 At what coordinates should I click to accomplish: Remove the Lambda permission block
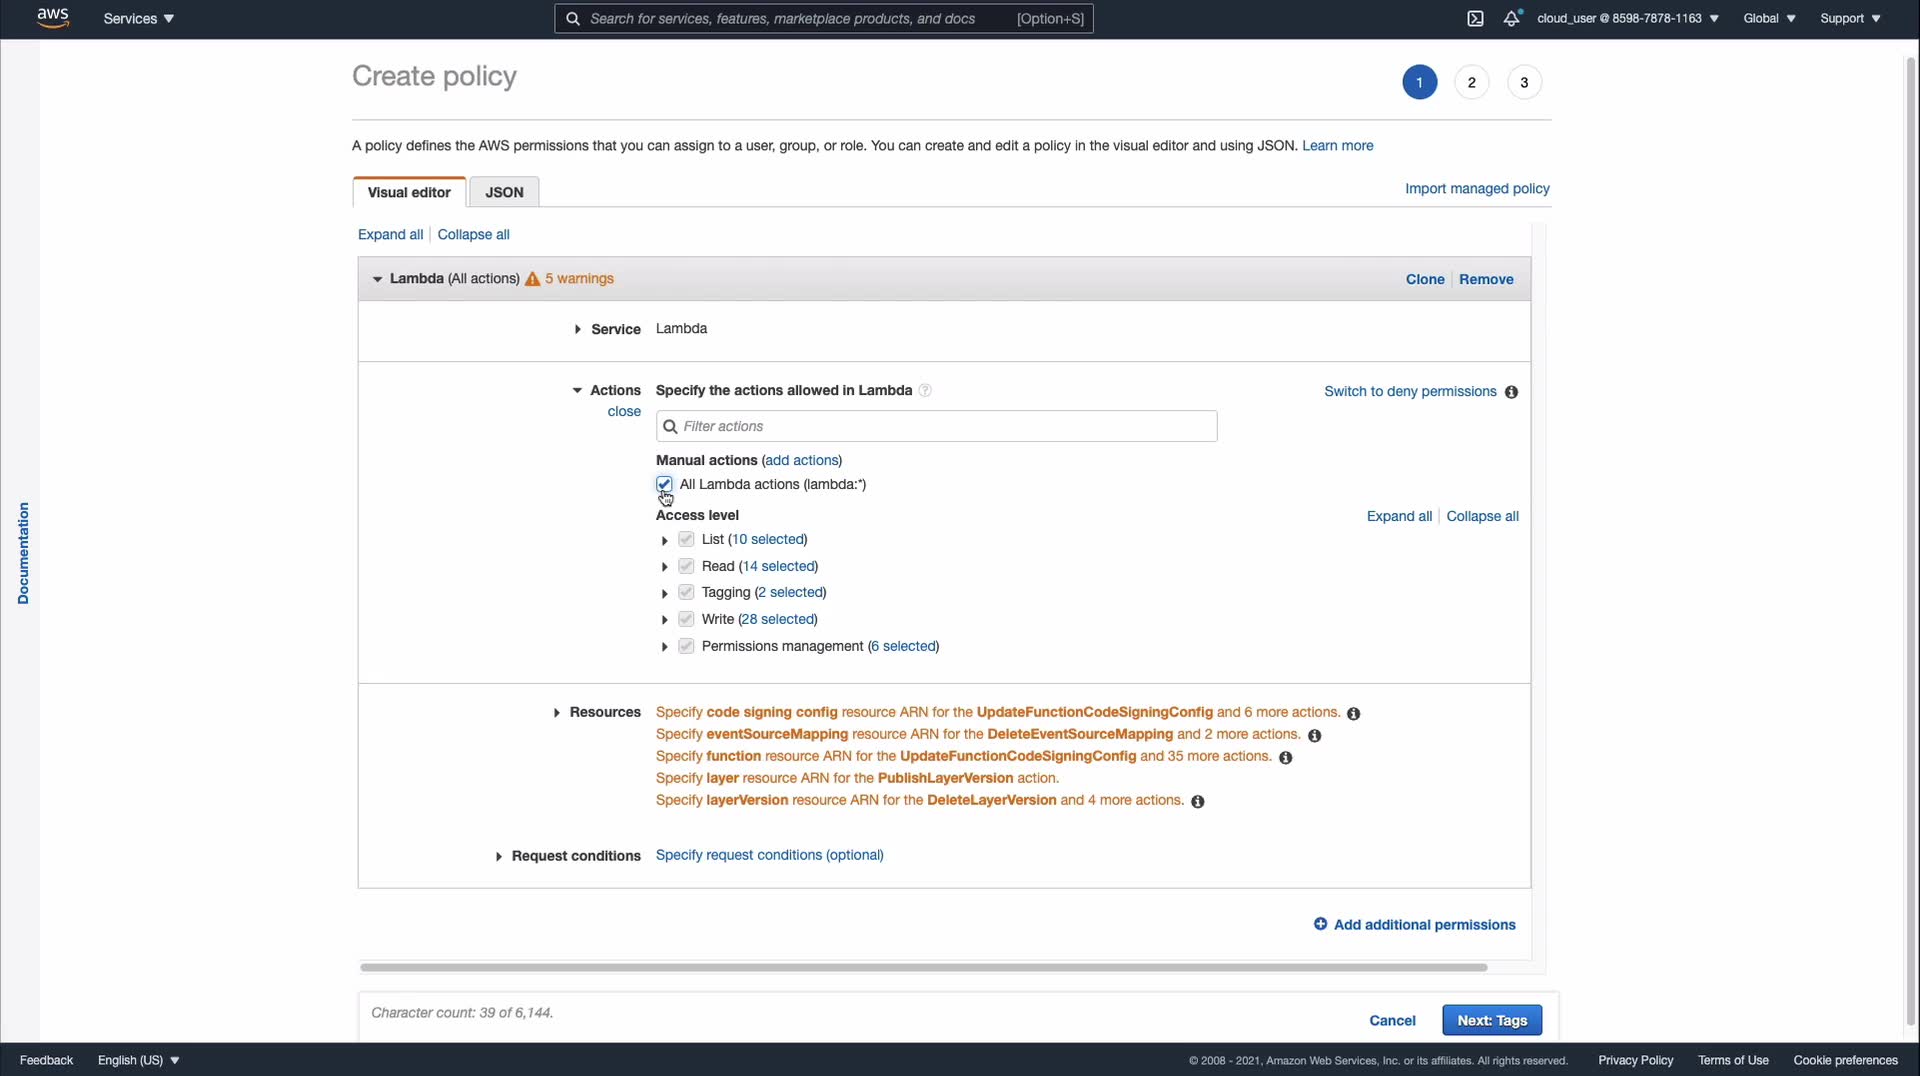click(1486, 279)
